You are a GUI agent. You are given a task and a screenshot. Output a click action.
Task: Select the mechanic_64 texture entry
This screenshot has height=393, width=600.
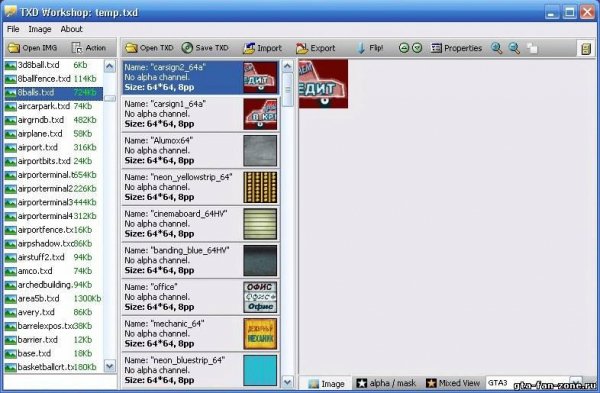pyautogui.click(x=201, y=334)
